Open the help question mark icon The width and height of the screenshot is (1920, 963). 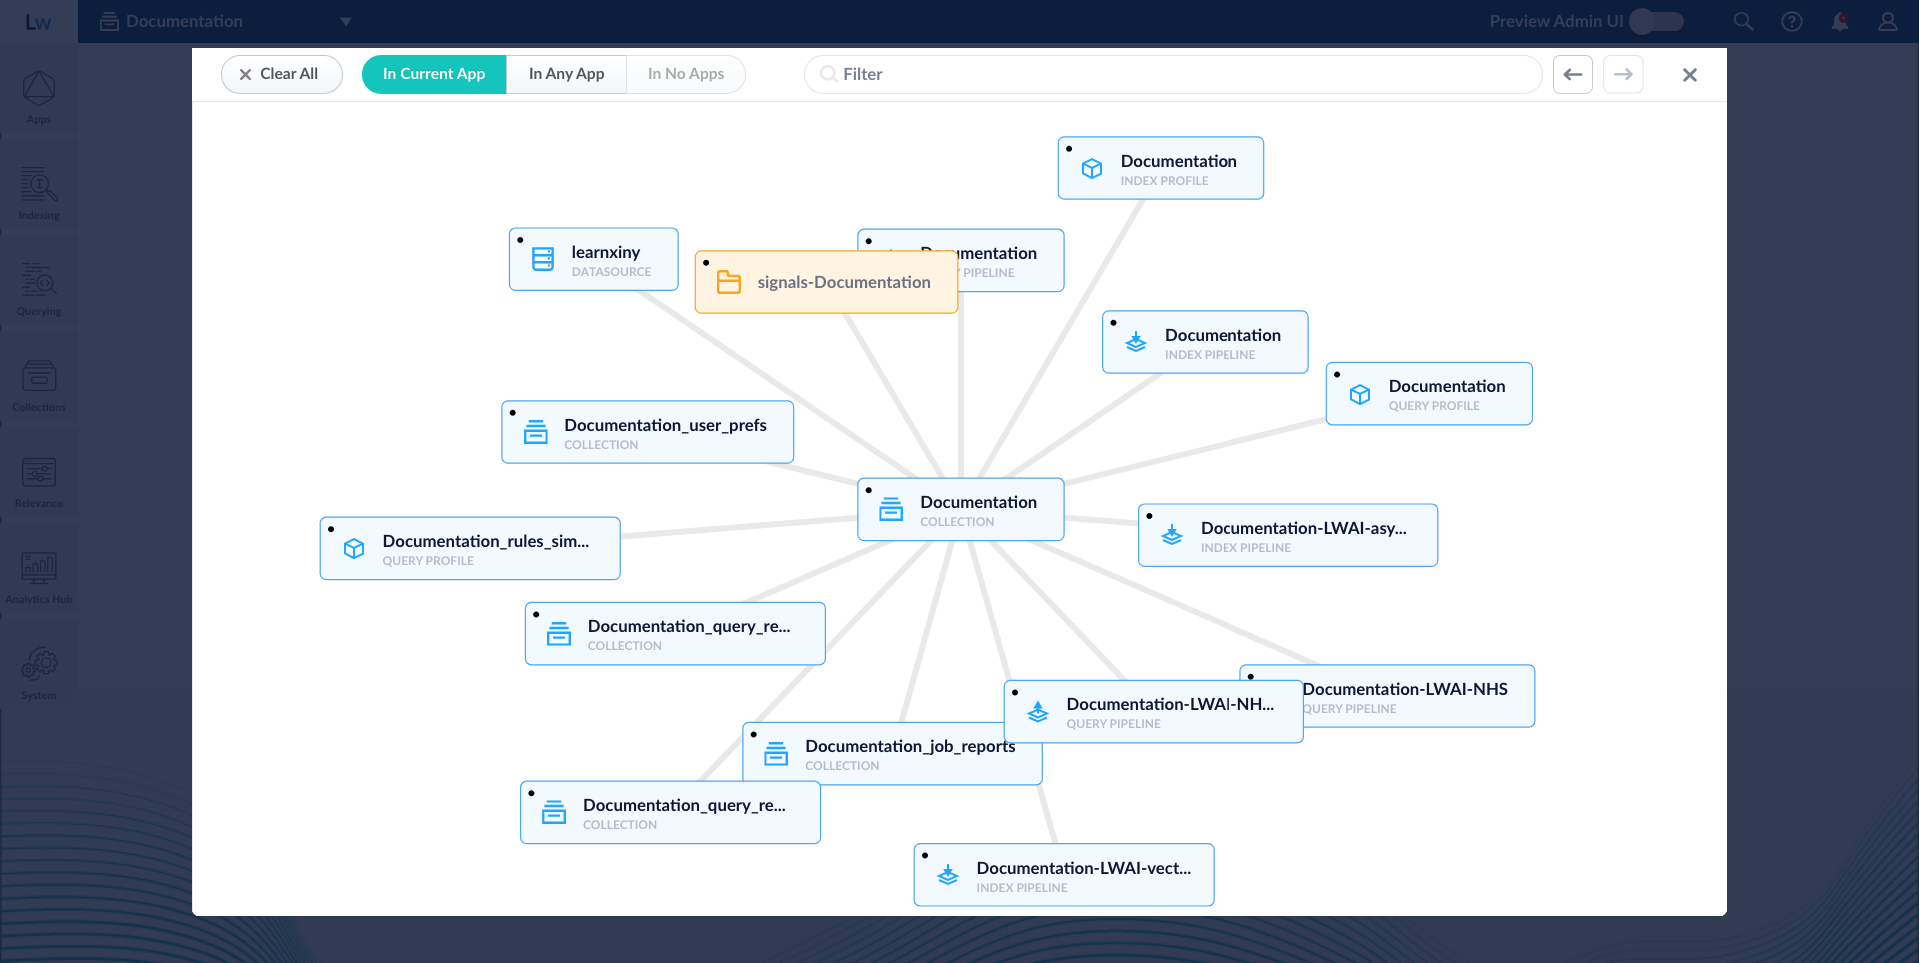click(x=1791, y=21)
